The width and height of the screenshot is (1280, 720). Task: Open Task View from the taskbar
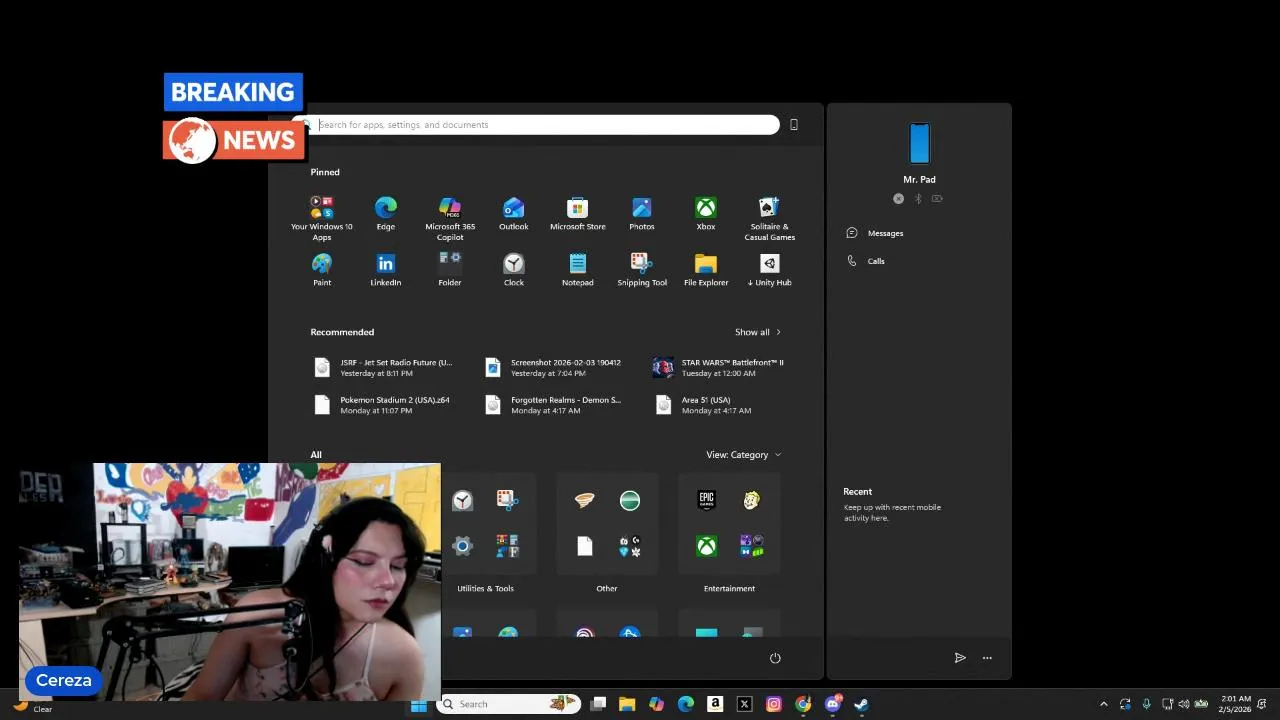click(x=598, y=704)
